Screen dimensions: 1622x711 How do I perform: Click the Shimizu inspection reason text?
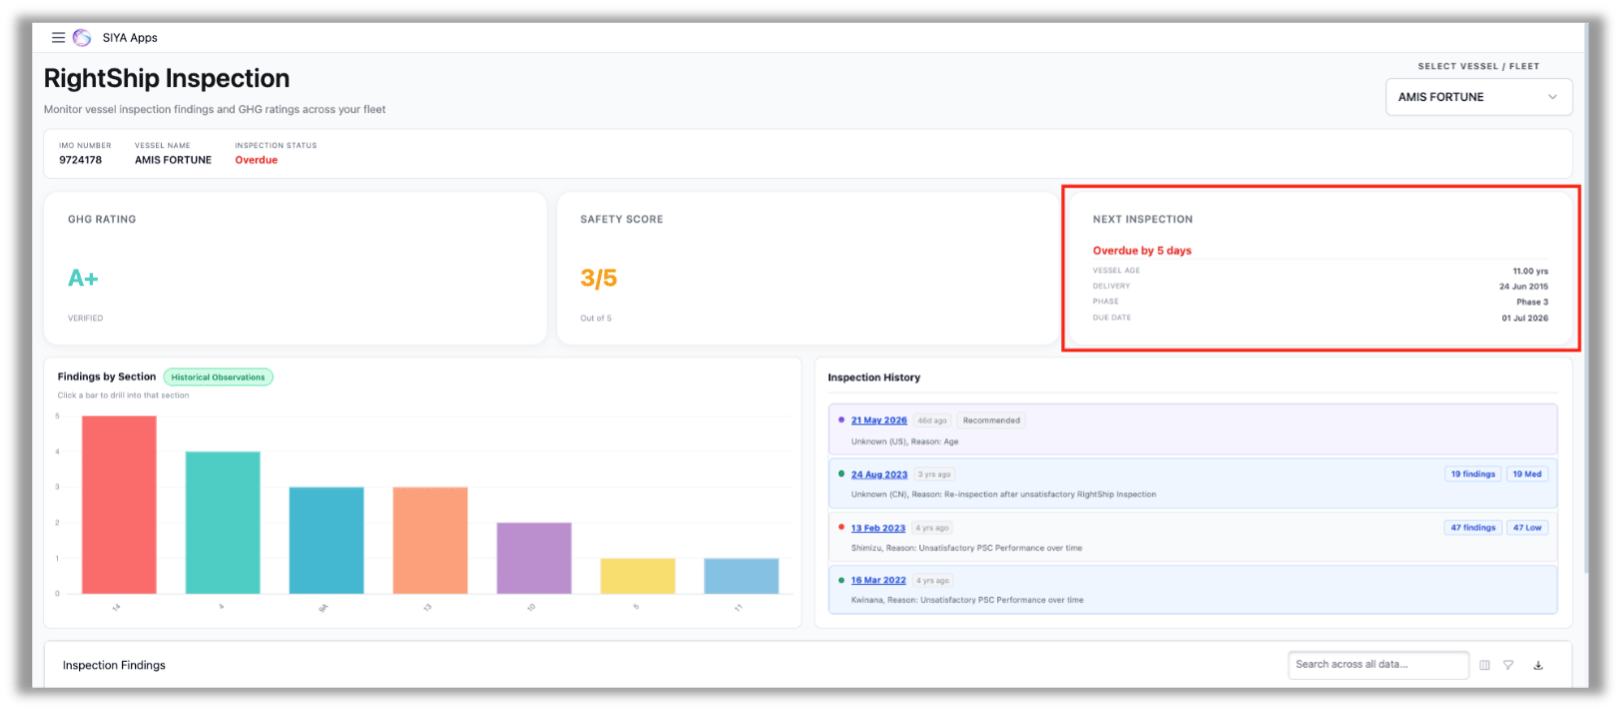tap(966, 548)
